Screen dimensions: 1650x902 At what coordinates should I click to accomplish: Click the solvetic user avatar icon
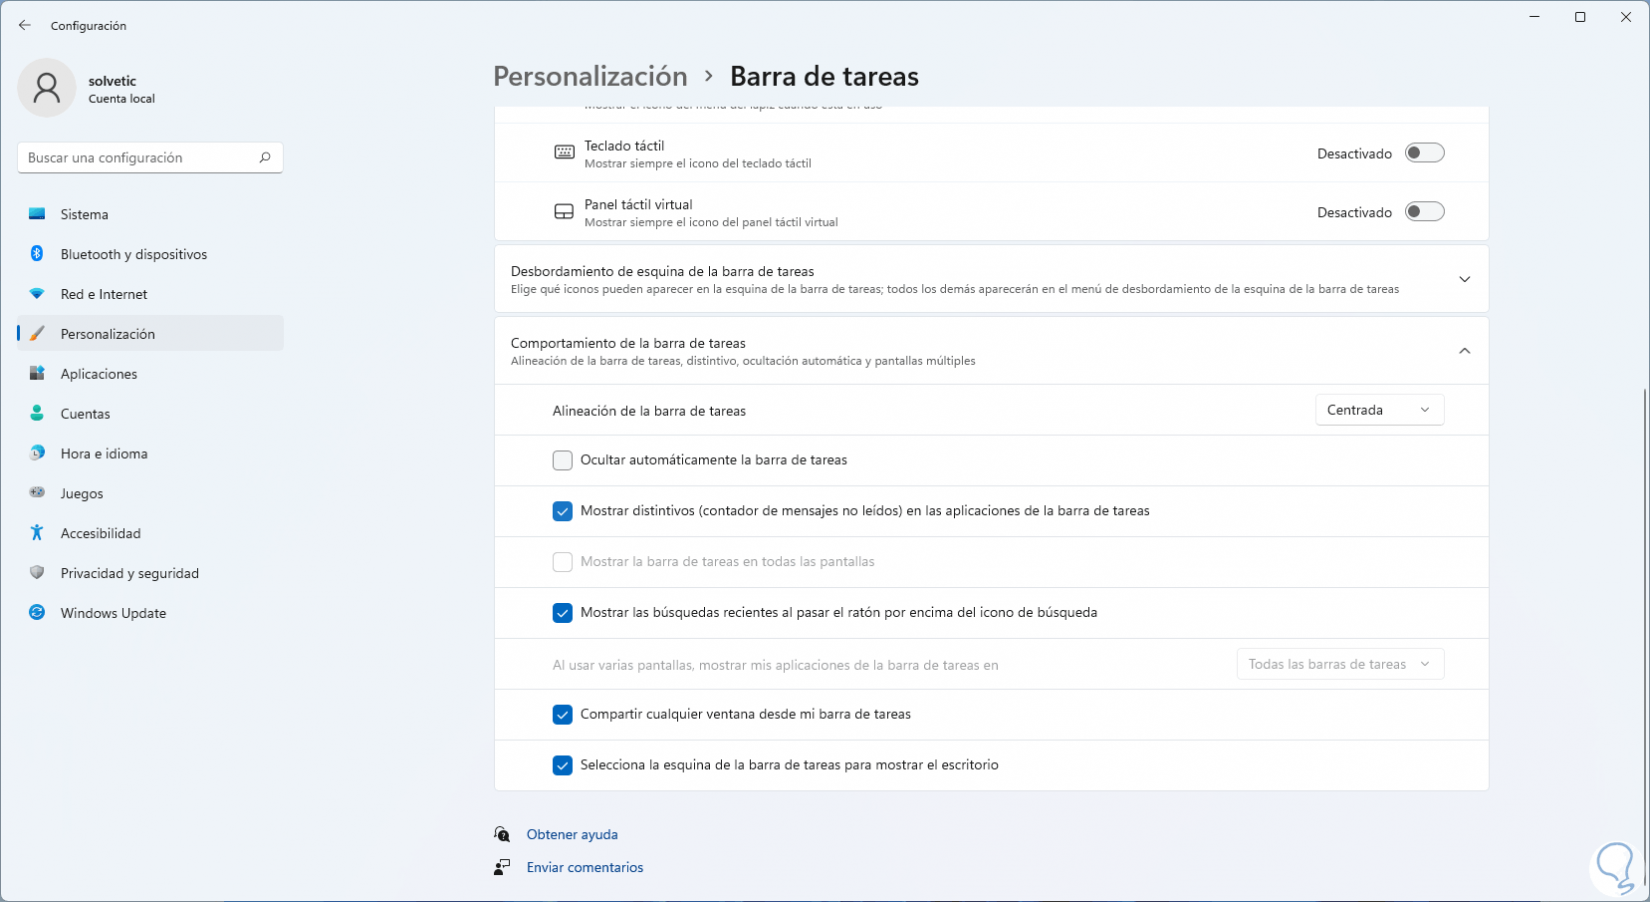tap(46, 88)
